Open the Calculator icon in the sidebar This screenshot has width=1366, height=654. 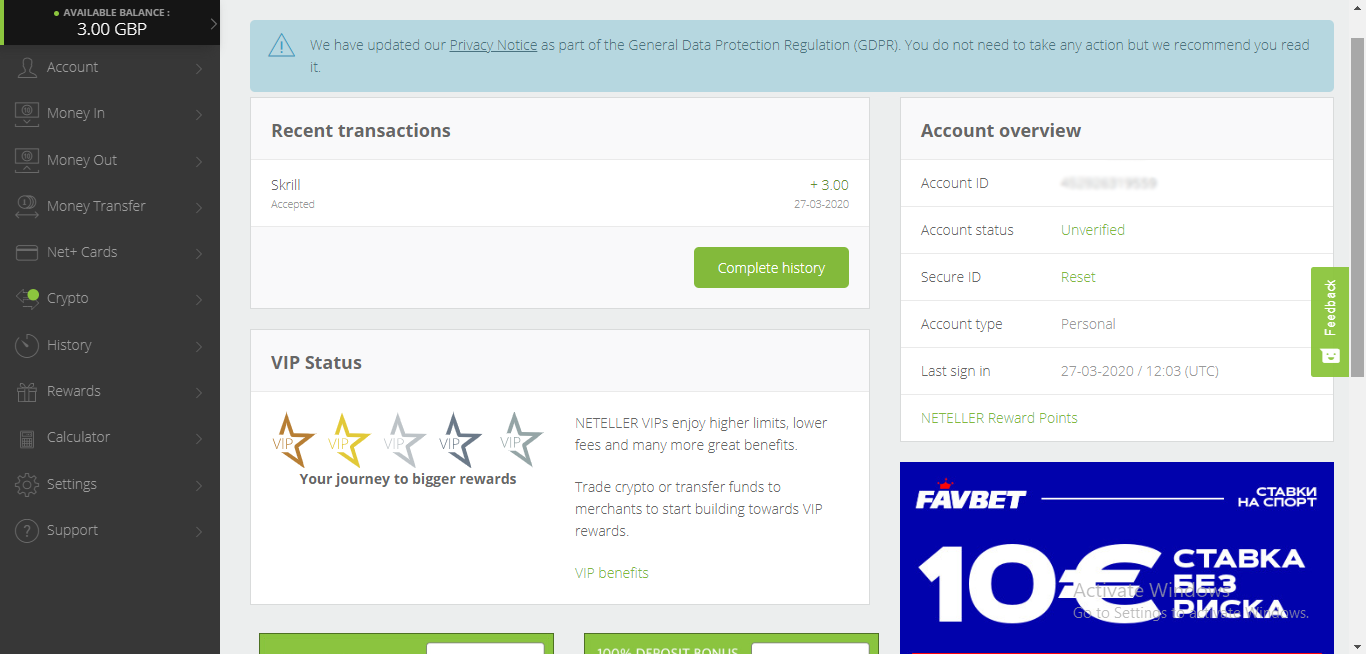pos(27,437)
